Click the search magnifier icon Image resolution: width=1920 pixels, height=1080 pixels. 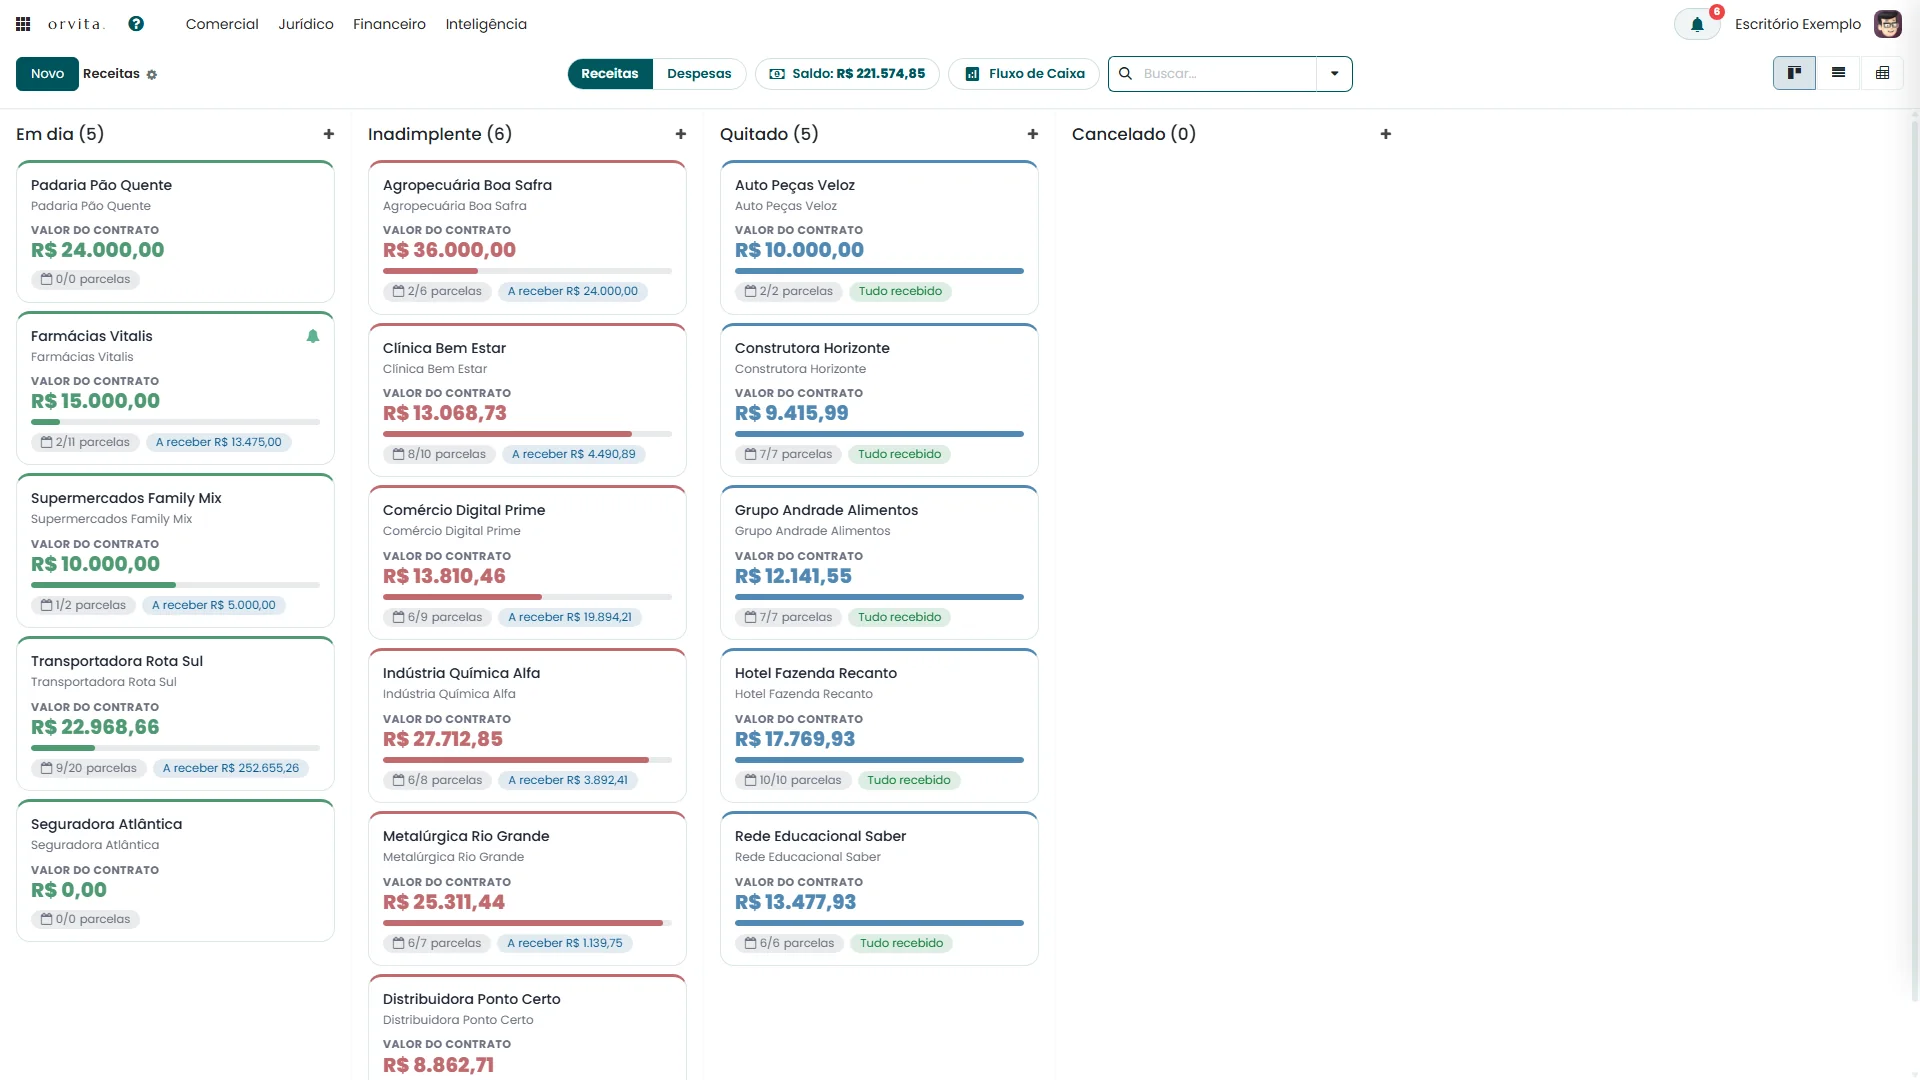[x=1125, y=74]
